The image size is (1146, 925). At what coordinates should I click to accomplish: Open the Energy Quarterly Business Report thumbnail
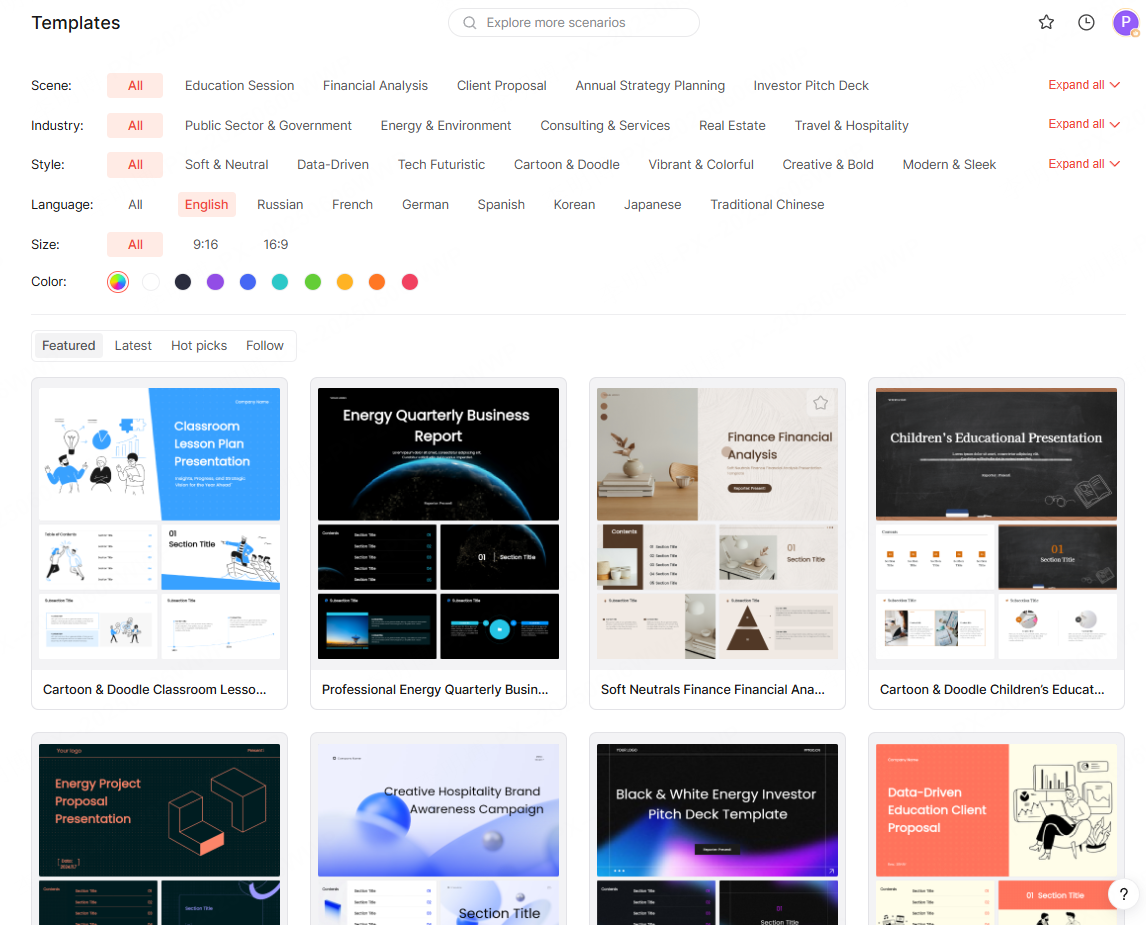point(438,454)
